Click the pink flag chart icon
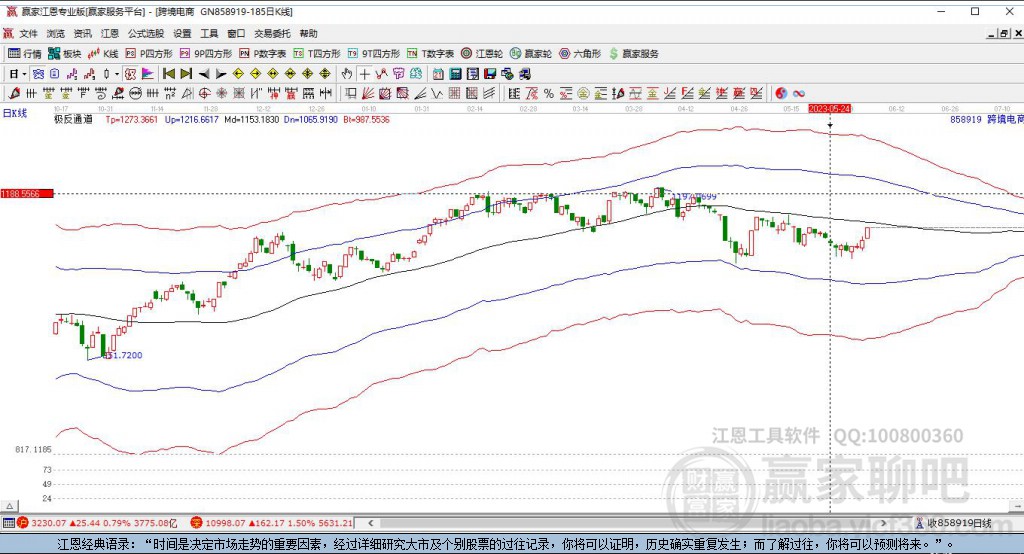 pyautogui.click(x=148, y=74)
